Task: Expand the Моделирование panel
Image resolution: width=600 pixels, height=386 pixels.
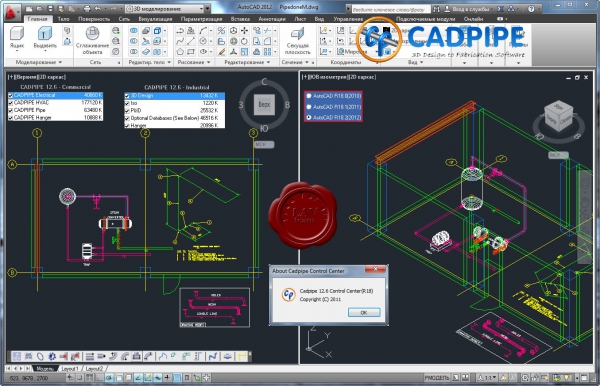Action: coord(38,62)
